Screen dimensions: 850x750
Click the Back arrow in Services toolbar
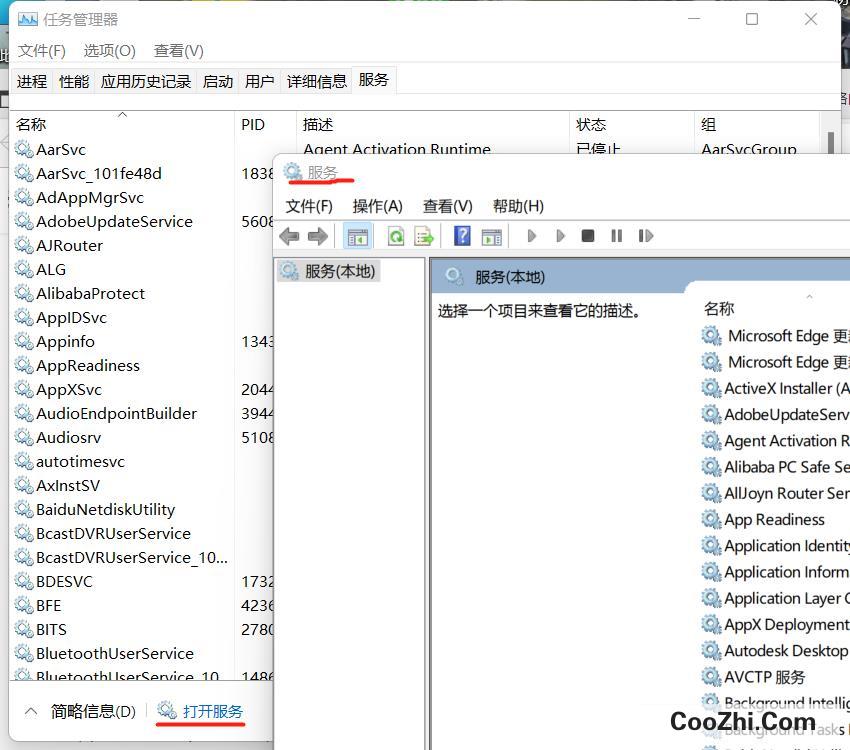[x=289, y=236]
